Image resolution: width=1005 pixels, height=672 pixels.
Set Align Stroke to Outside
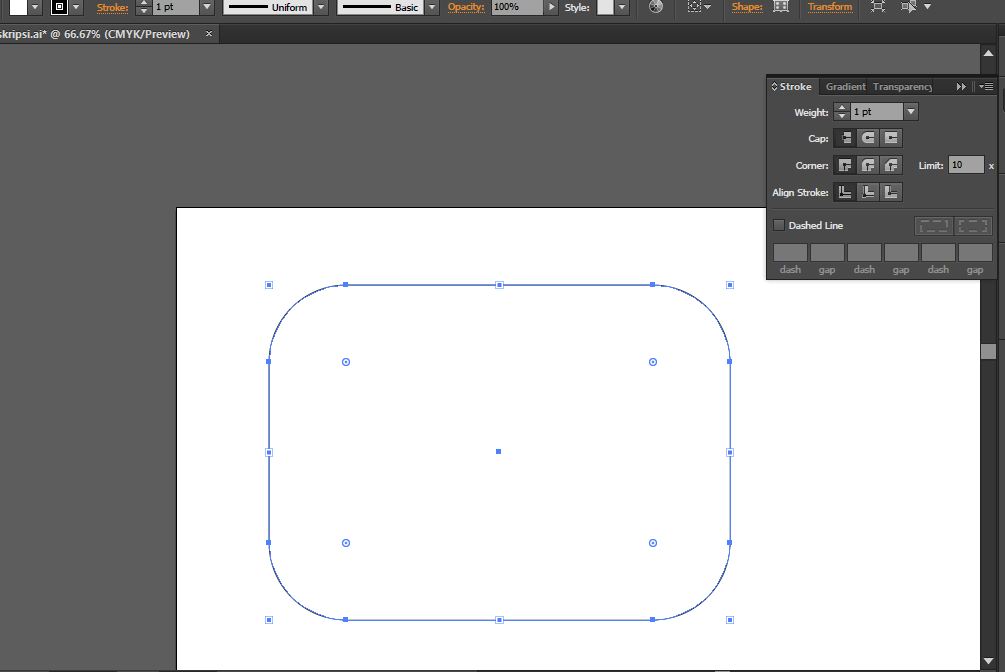(x=890, y=192)
